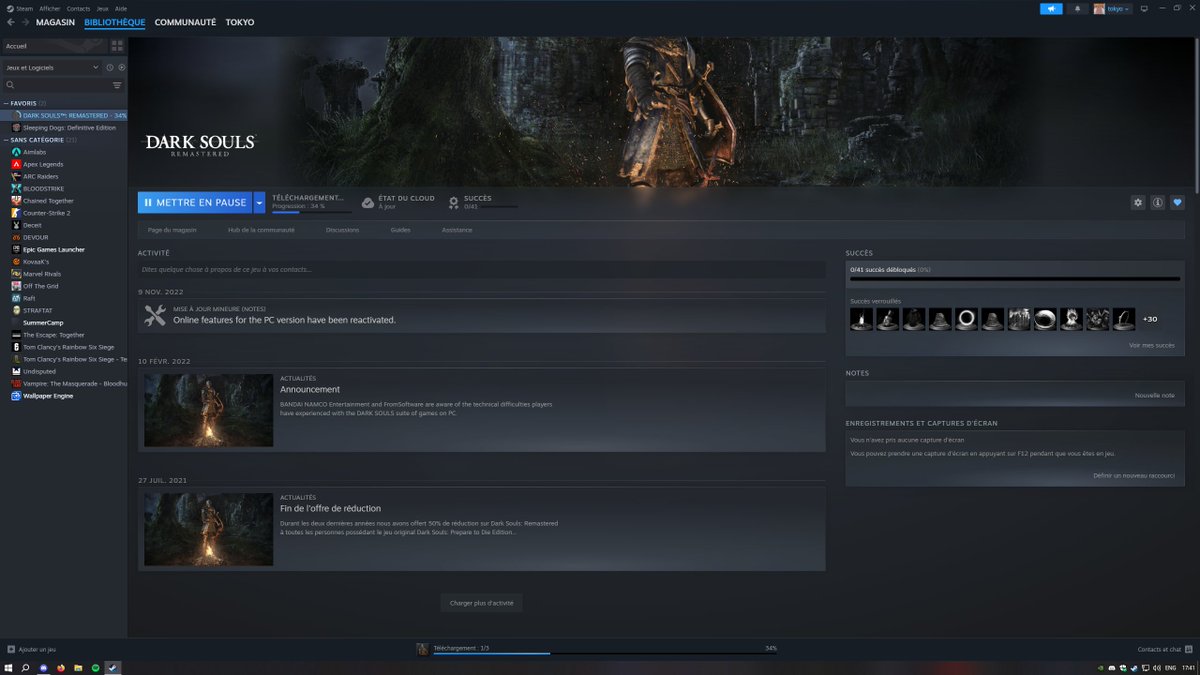Click the cloud status icon
This screenshot has height=675, width=1200.
(368, 202)
